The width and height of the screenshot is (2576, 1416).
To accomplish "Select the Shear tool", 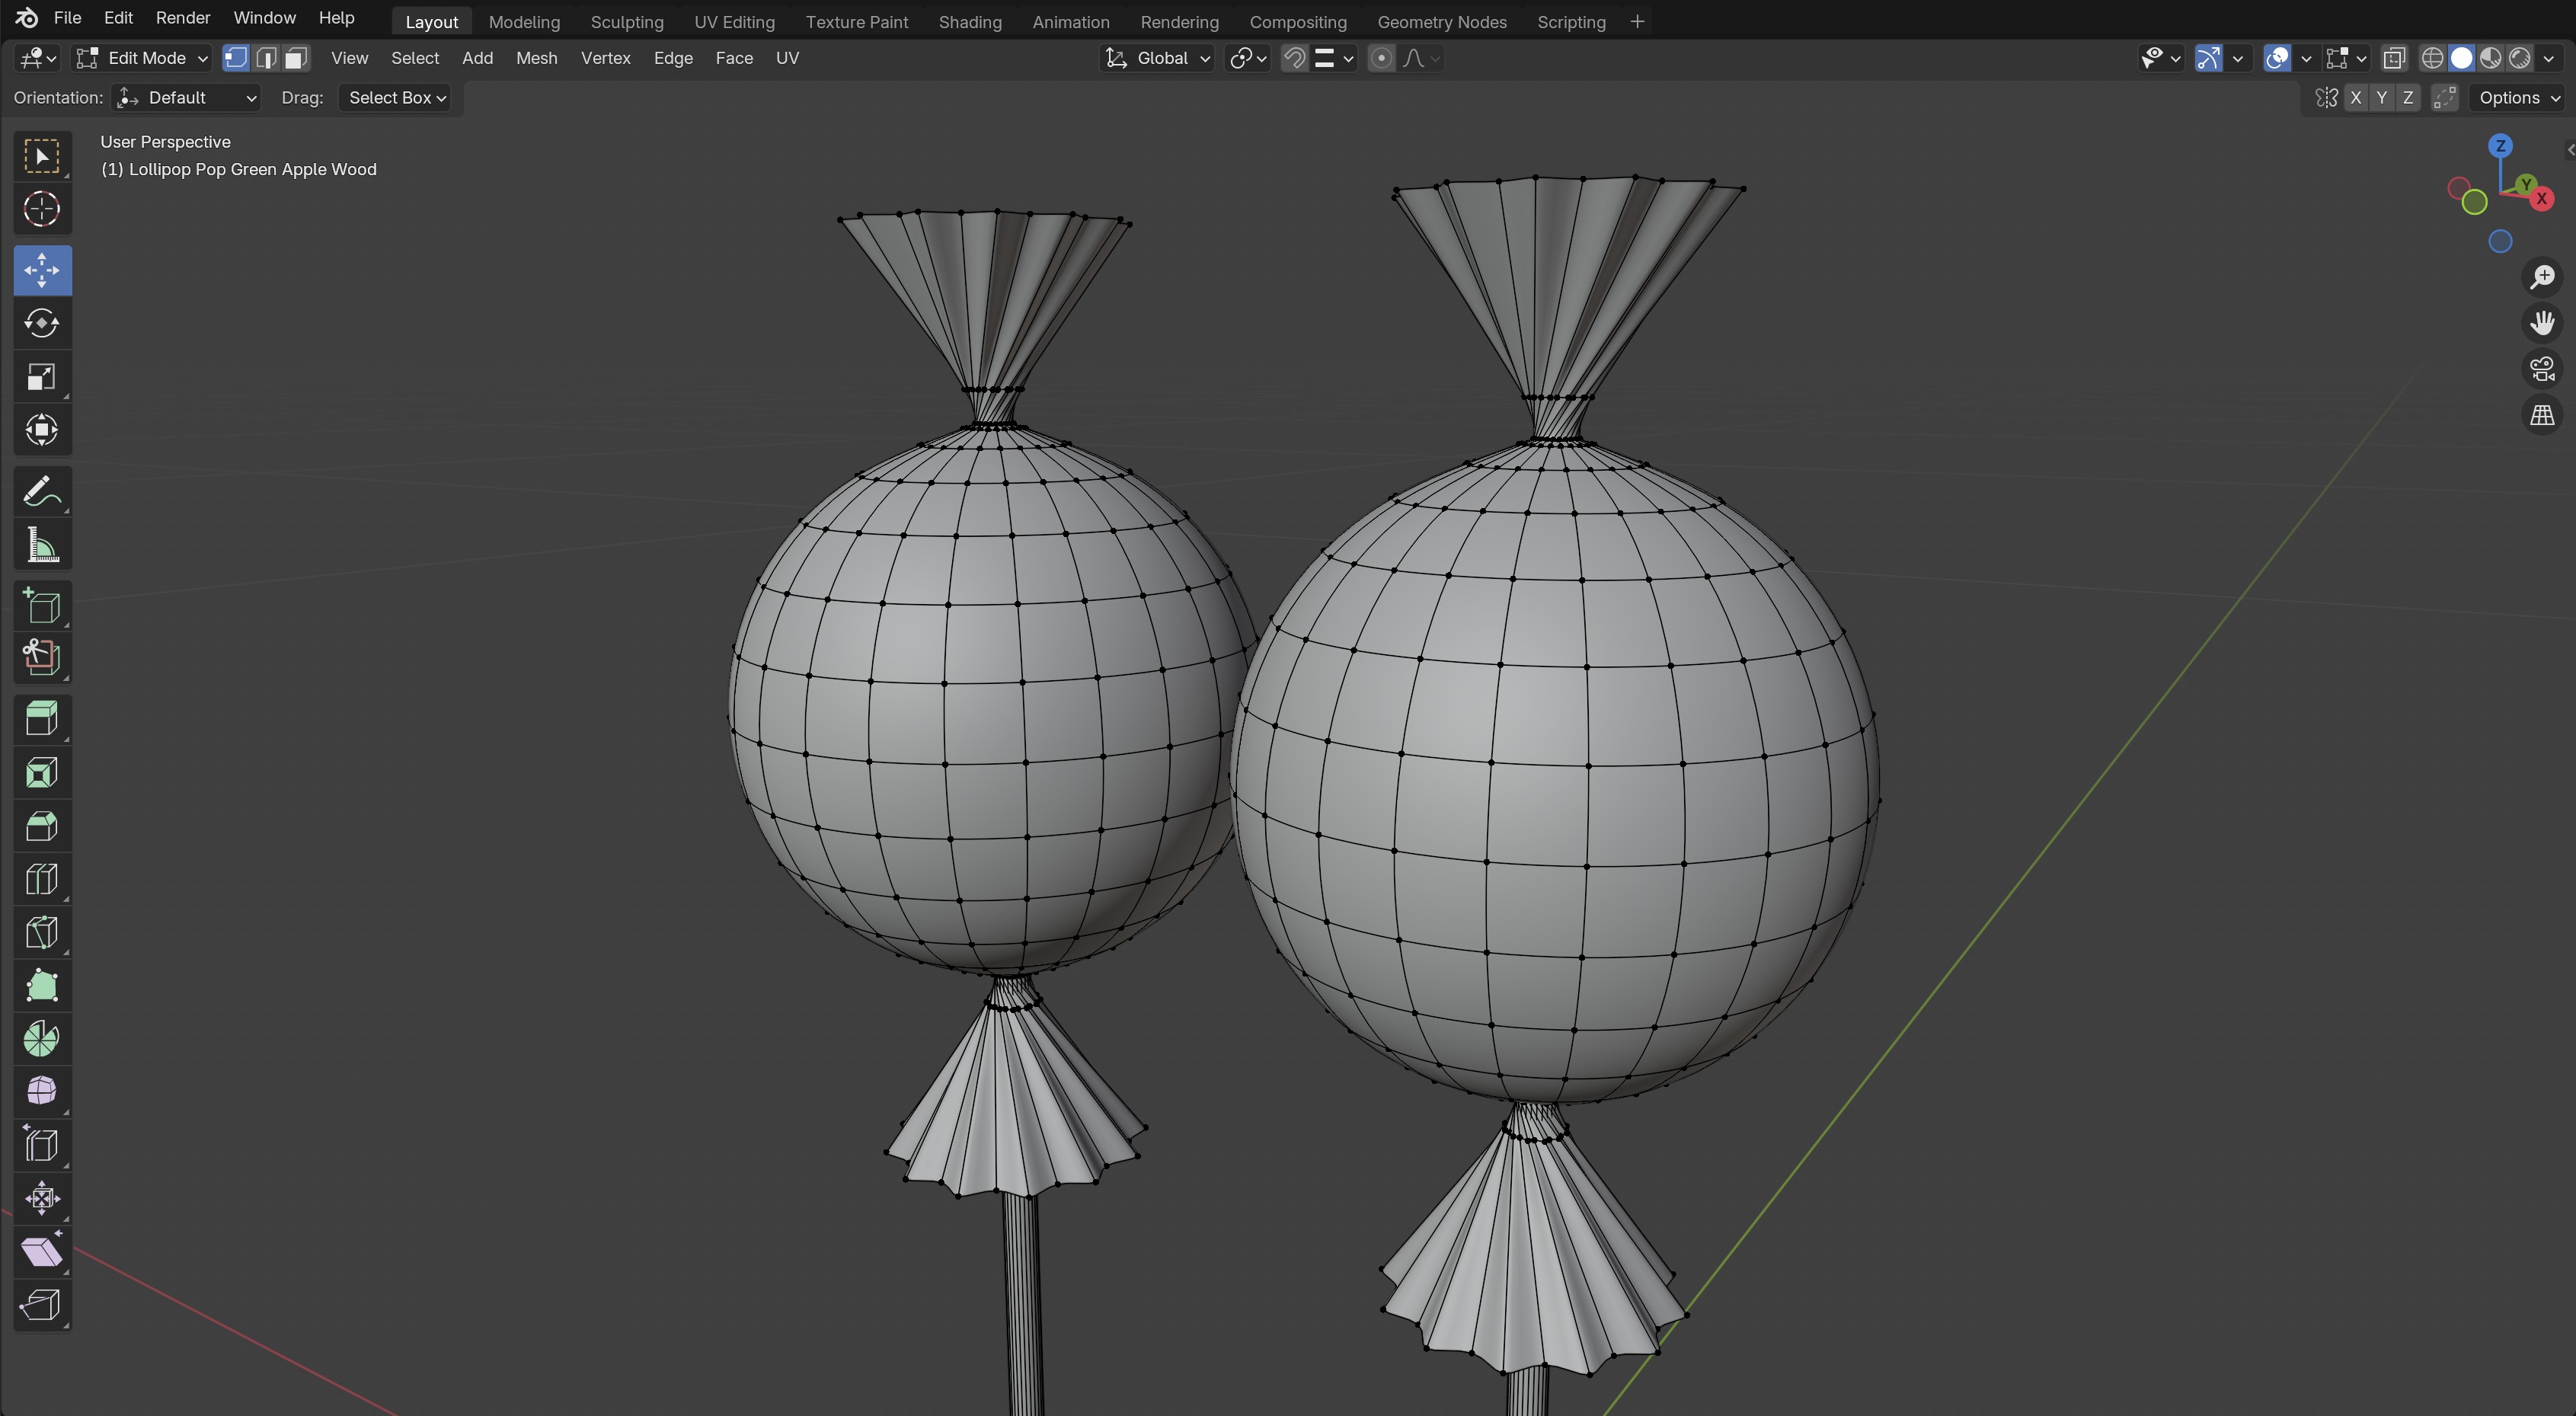I will click(42, 1252).
